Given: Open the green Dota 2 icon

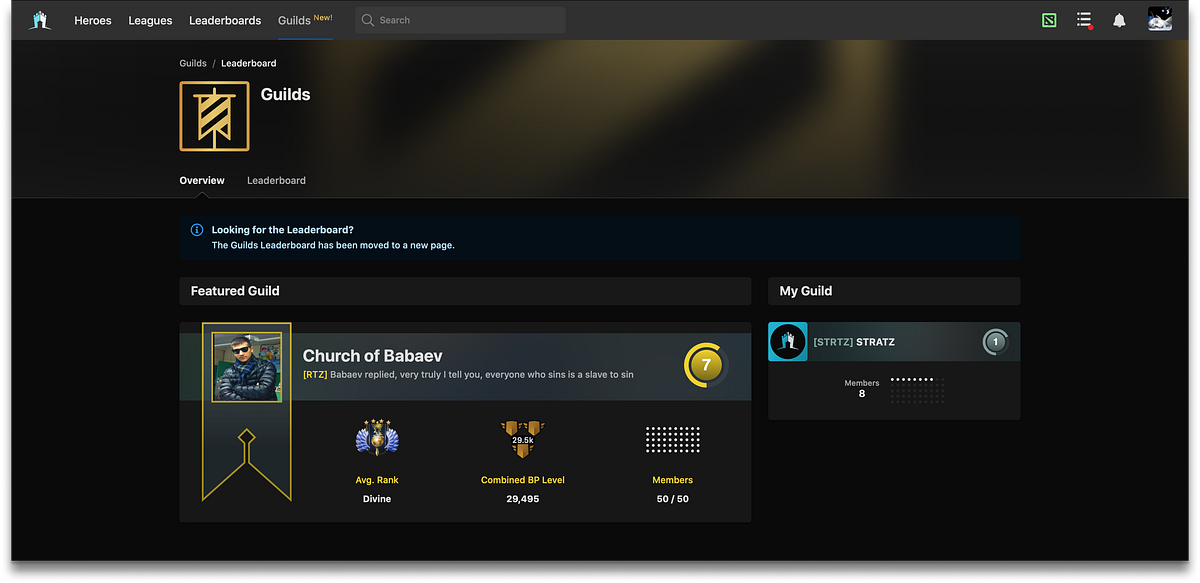Looking at the screenshot, I should pos(1048,20).
